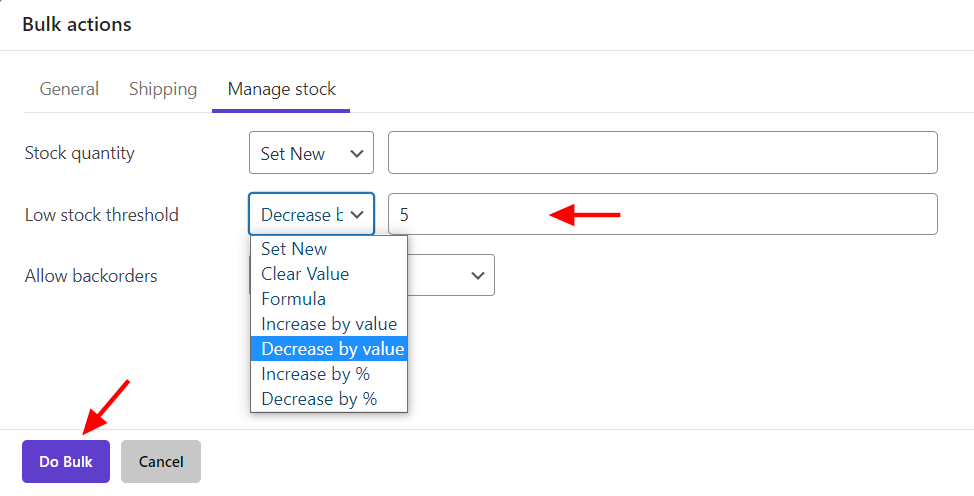The height and width of the screenshot is (496, 974).
Task: Focus the Low stock threshold value field
Action: point(662,214)
